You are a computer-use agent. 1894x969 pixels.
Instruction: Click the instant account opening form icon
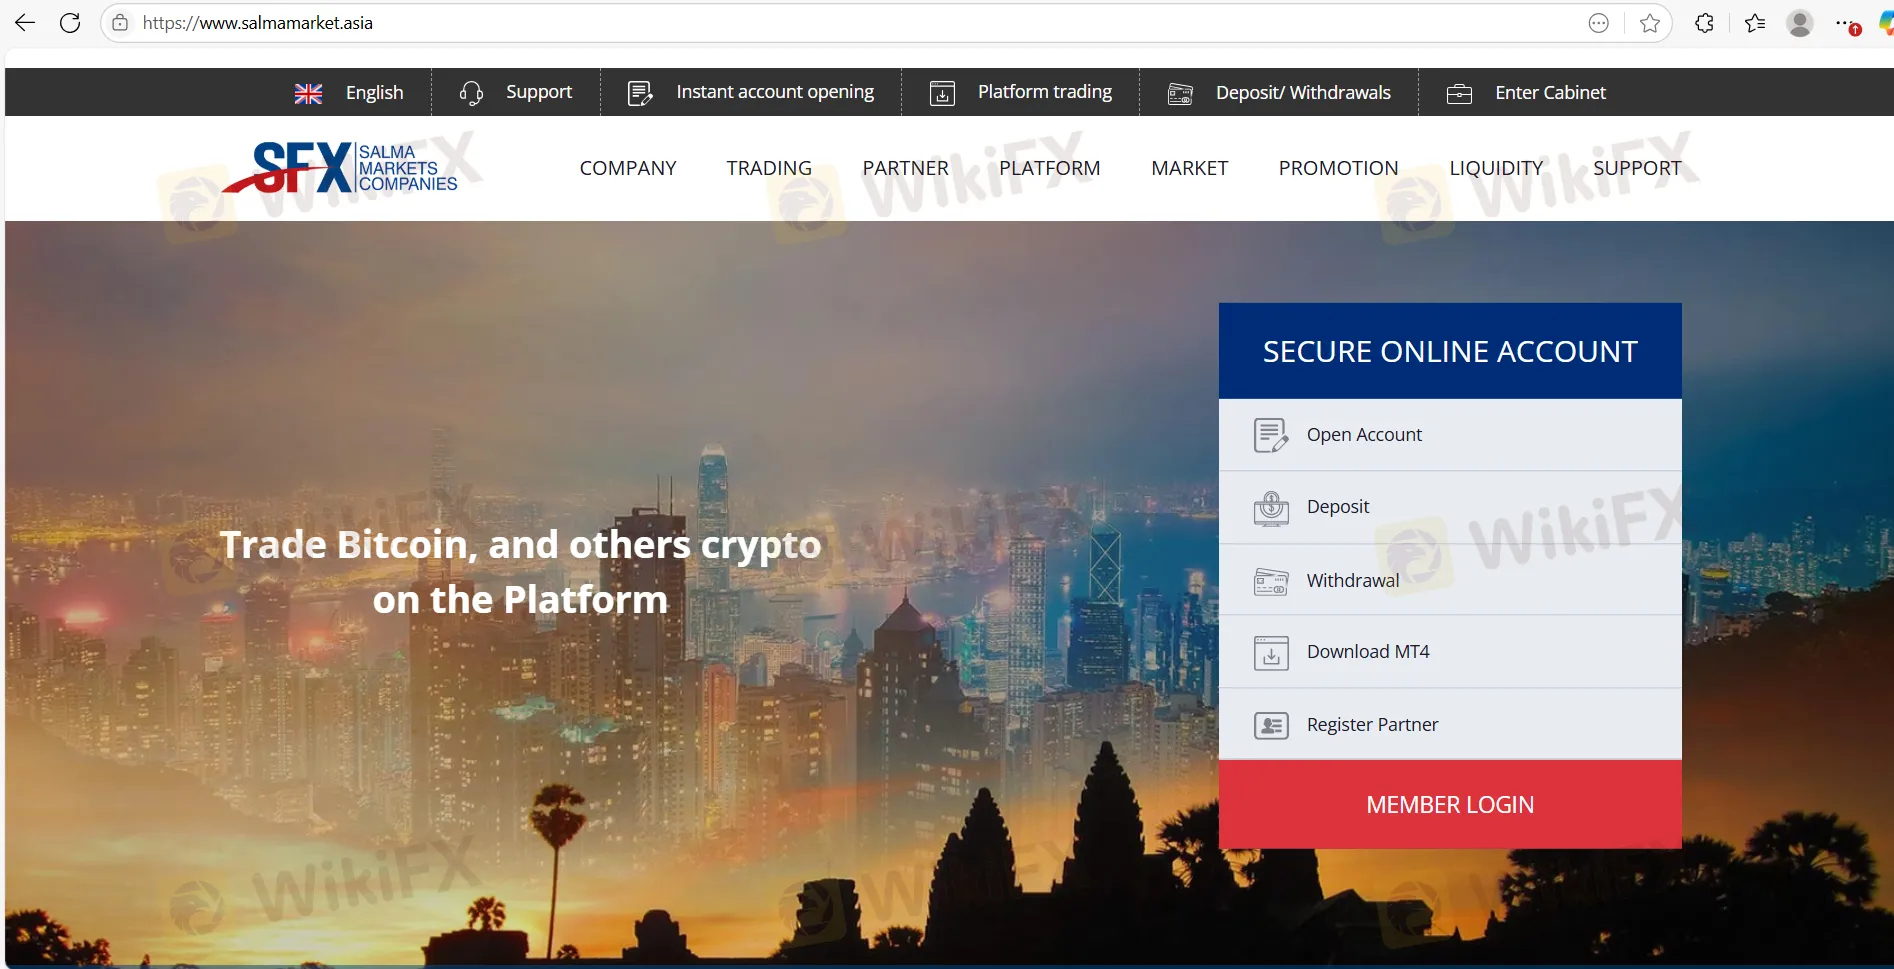point(640,93)
